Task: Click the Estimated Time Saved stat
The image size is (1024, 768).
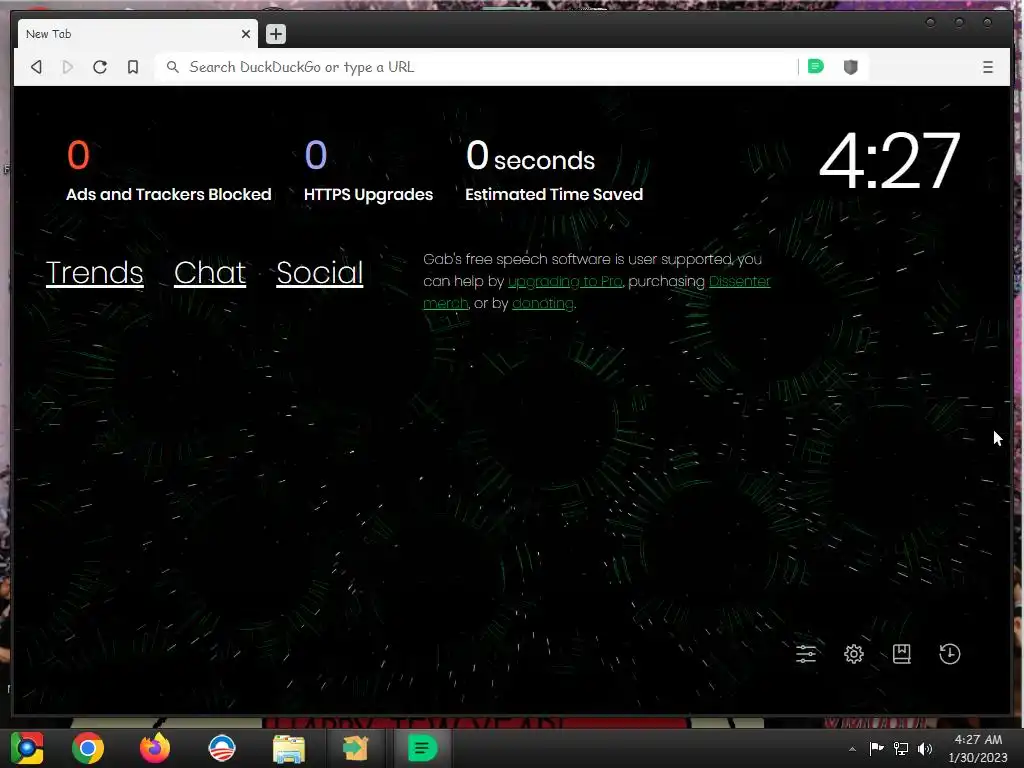Action: [x=554, y=171]
